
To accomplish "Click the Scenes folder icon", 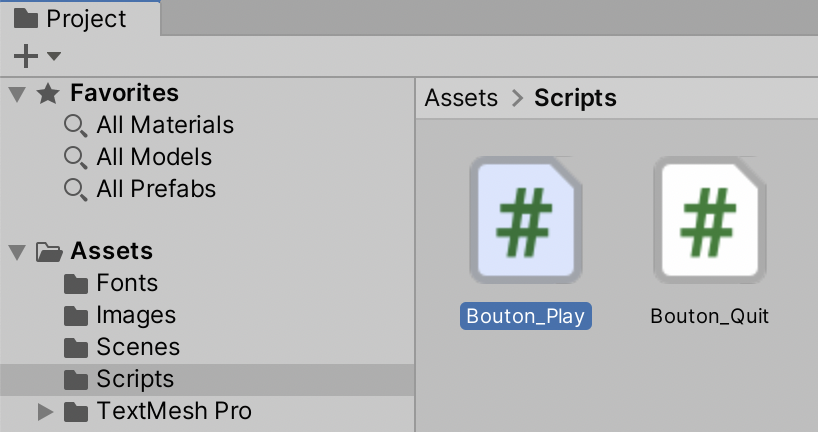I will [76, 348].
